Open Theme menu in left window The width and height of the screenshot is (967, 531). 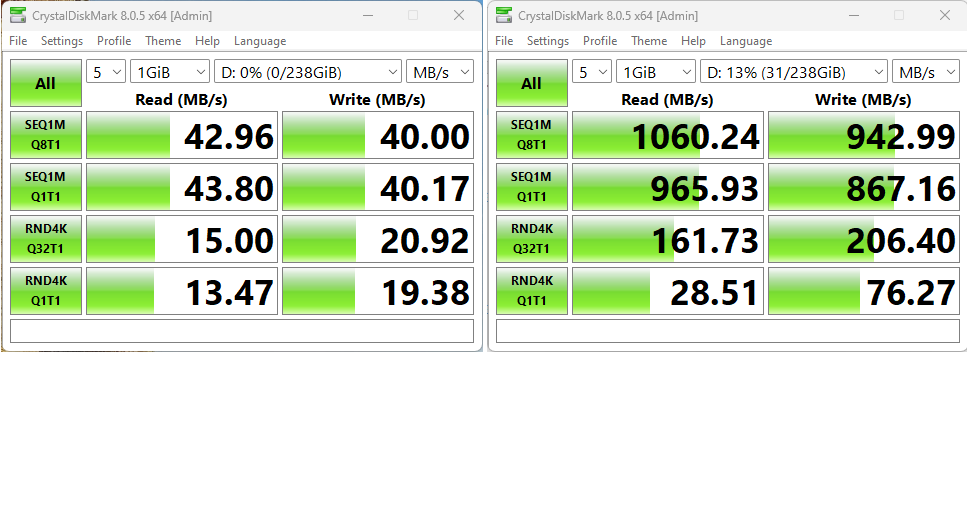[x=163, y=41]
